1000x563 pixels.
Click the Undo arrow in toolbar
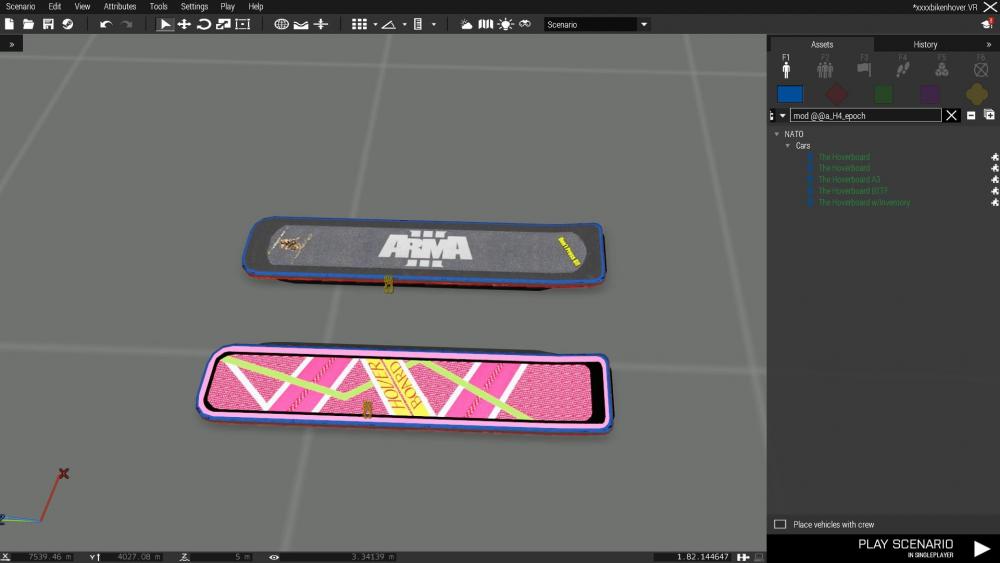(x=106, y=24)
